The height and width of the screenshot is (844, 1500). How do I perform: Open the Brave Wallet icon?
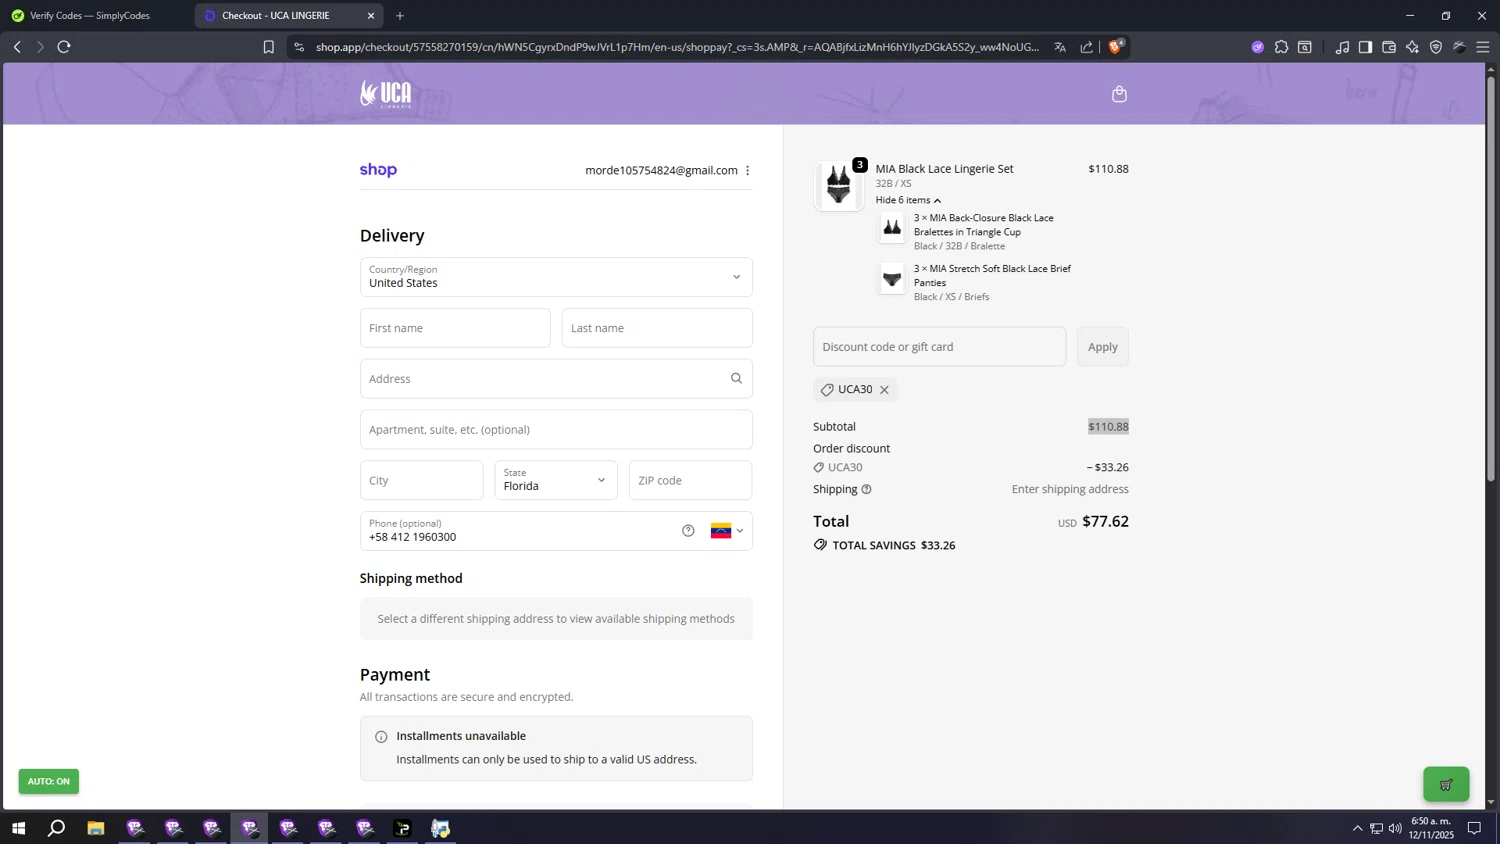coord(1389,47)
